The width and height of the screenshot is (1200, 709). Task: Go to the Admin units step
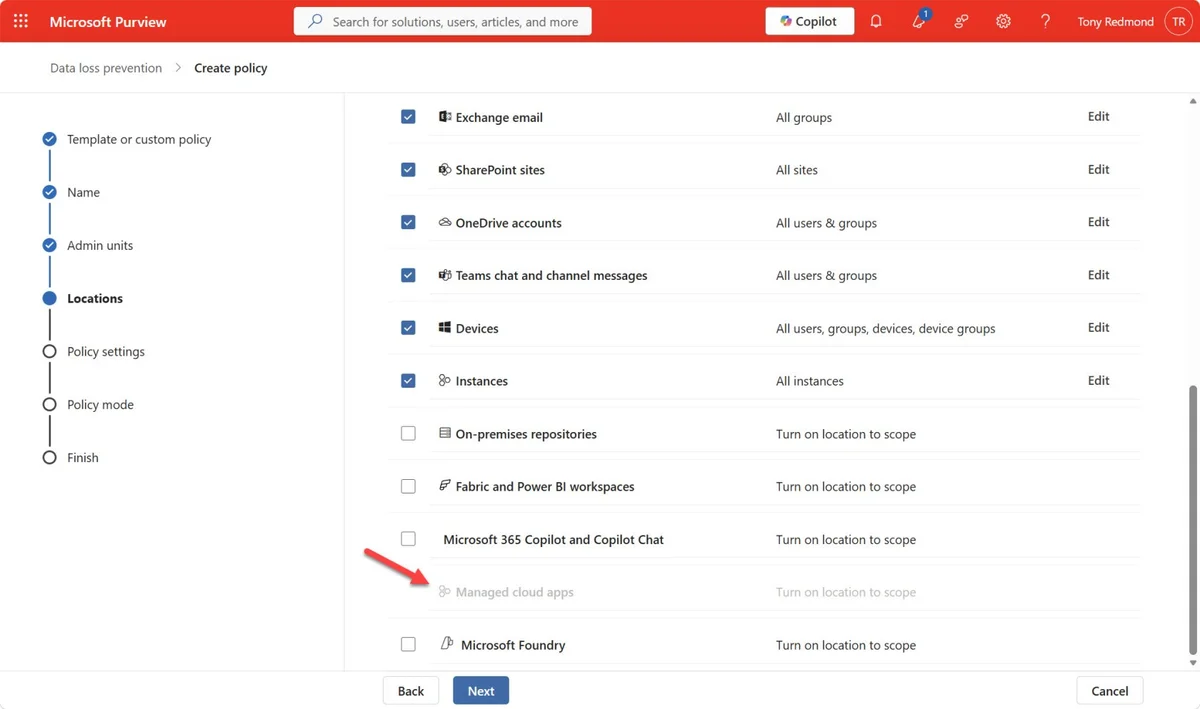[x=100, y=245]
